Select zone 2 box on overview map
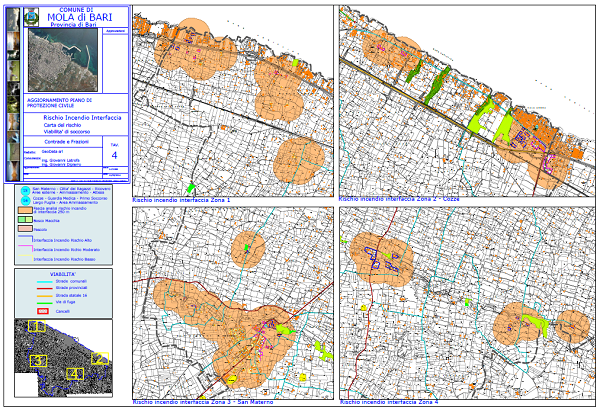Viewport: 600px width, 411px height. (99, 356)
